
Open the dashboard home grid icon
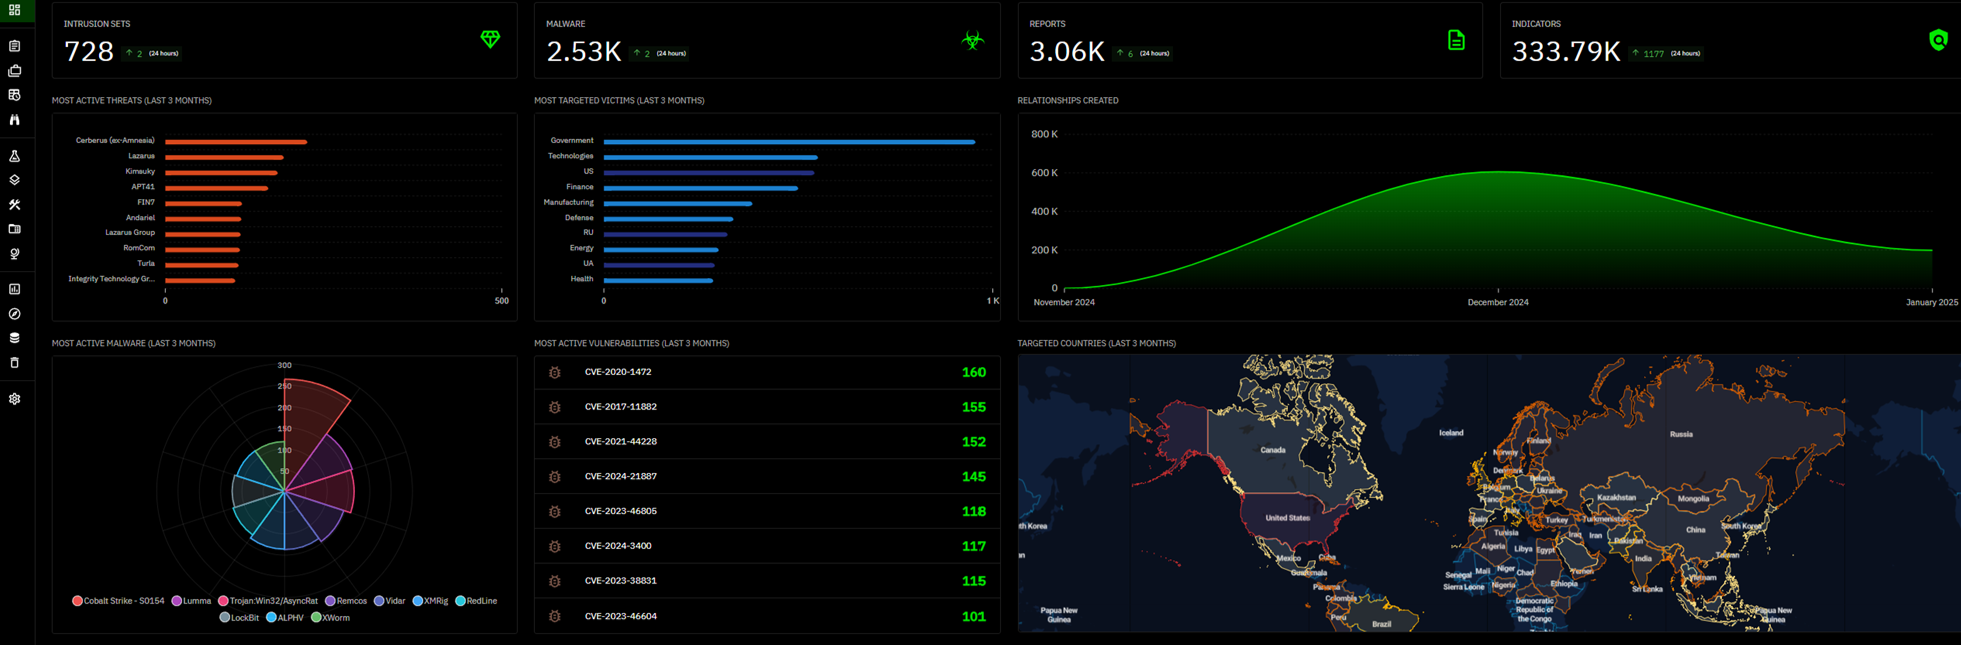pyautogui.click(x=15, y=10)
